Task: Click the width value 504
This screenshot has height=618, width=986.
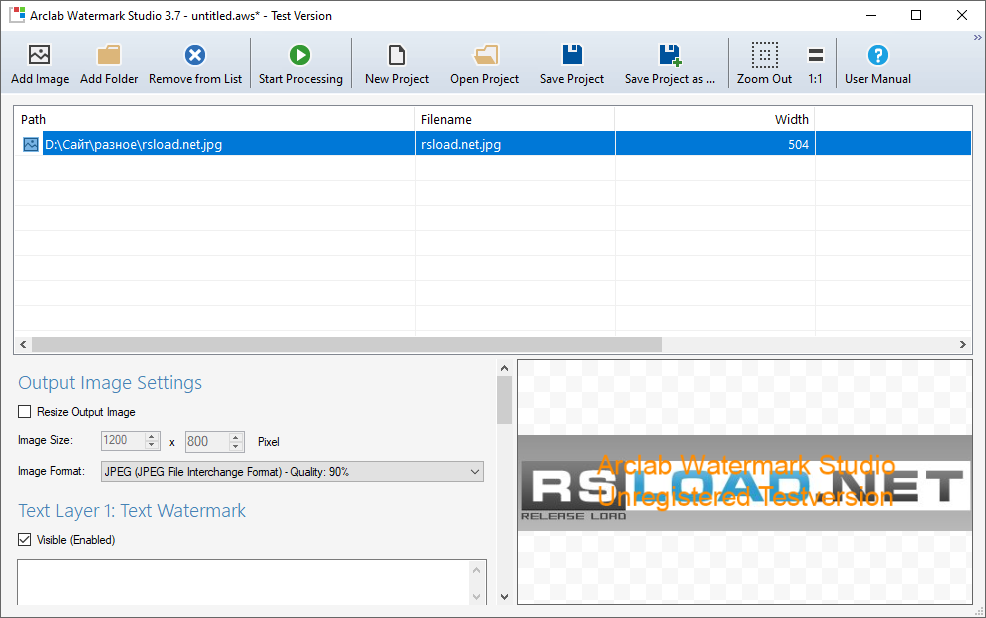Action: click(798, 145)
